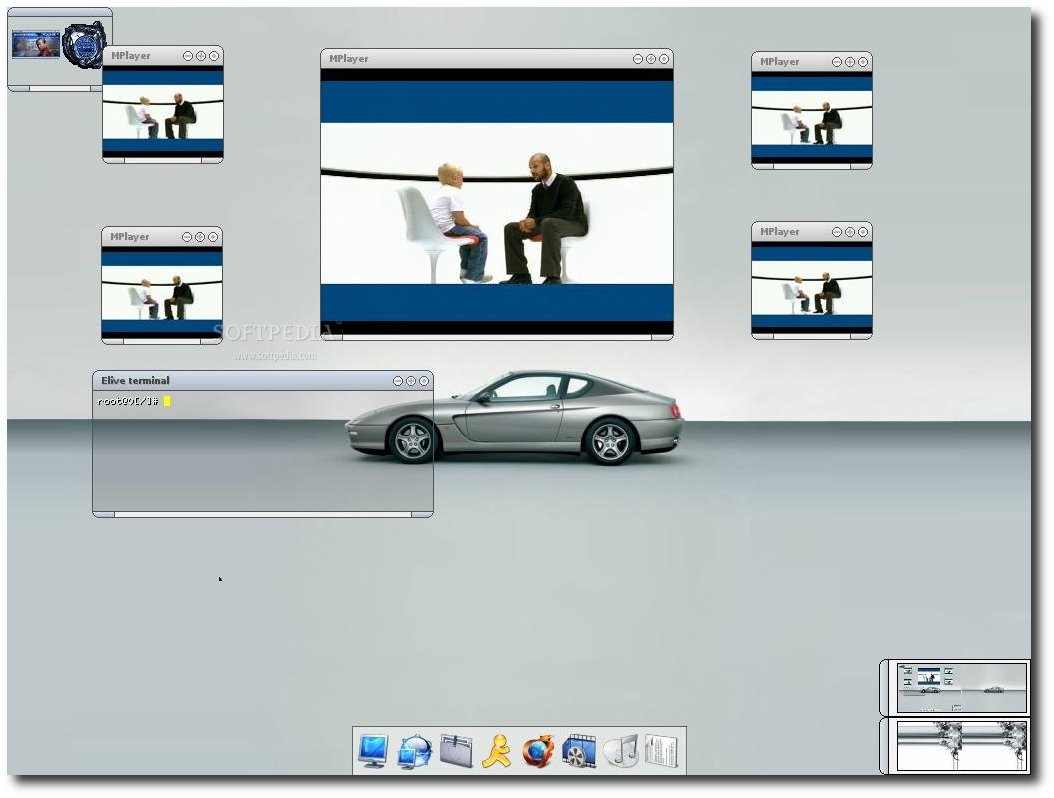Viewport: 1054px width, 798px height.
Task: Click the wristwatch clock widget
Action: pos(85,44)
